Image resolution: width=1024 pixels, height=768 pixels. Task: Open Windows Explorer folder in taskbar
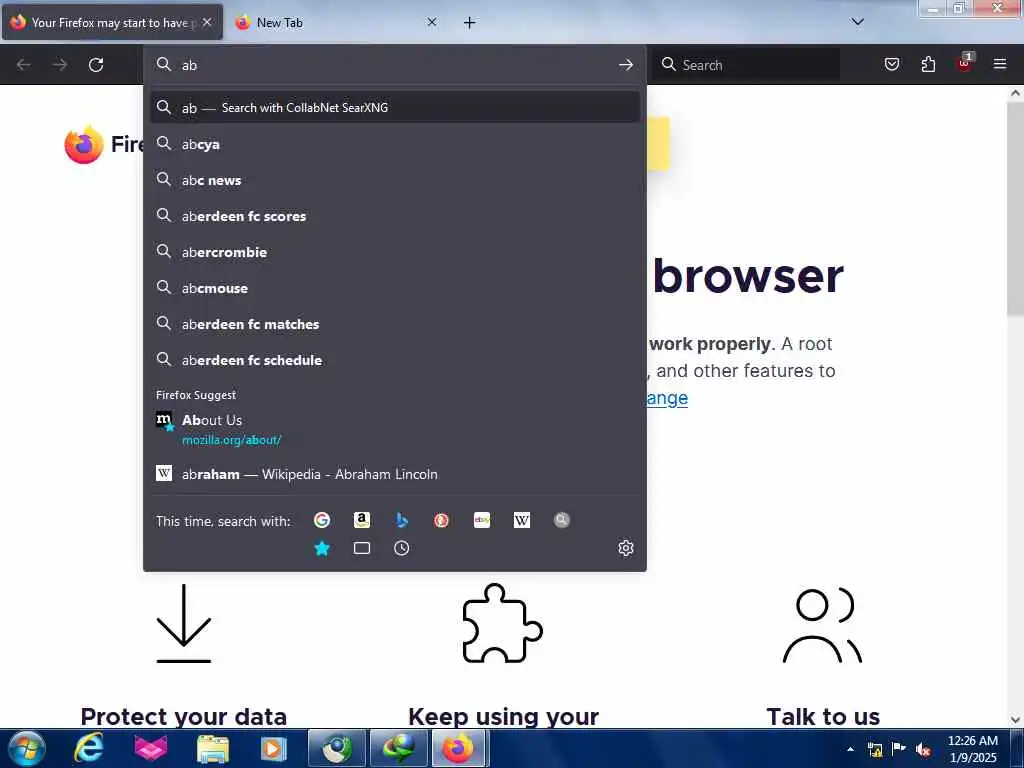213,748
